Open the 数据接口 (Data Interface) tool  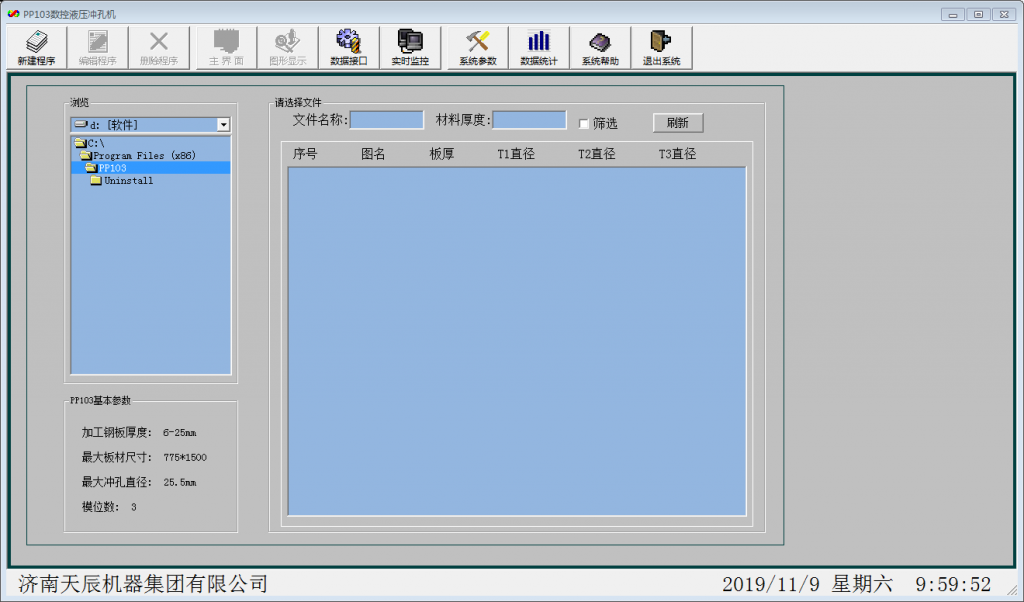pyautogui.click(x=348, y=47)
